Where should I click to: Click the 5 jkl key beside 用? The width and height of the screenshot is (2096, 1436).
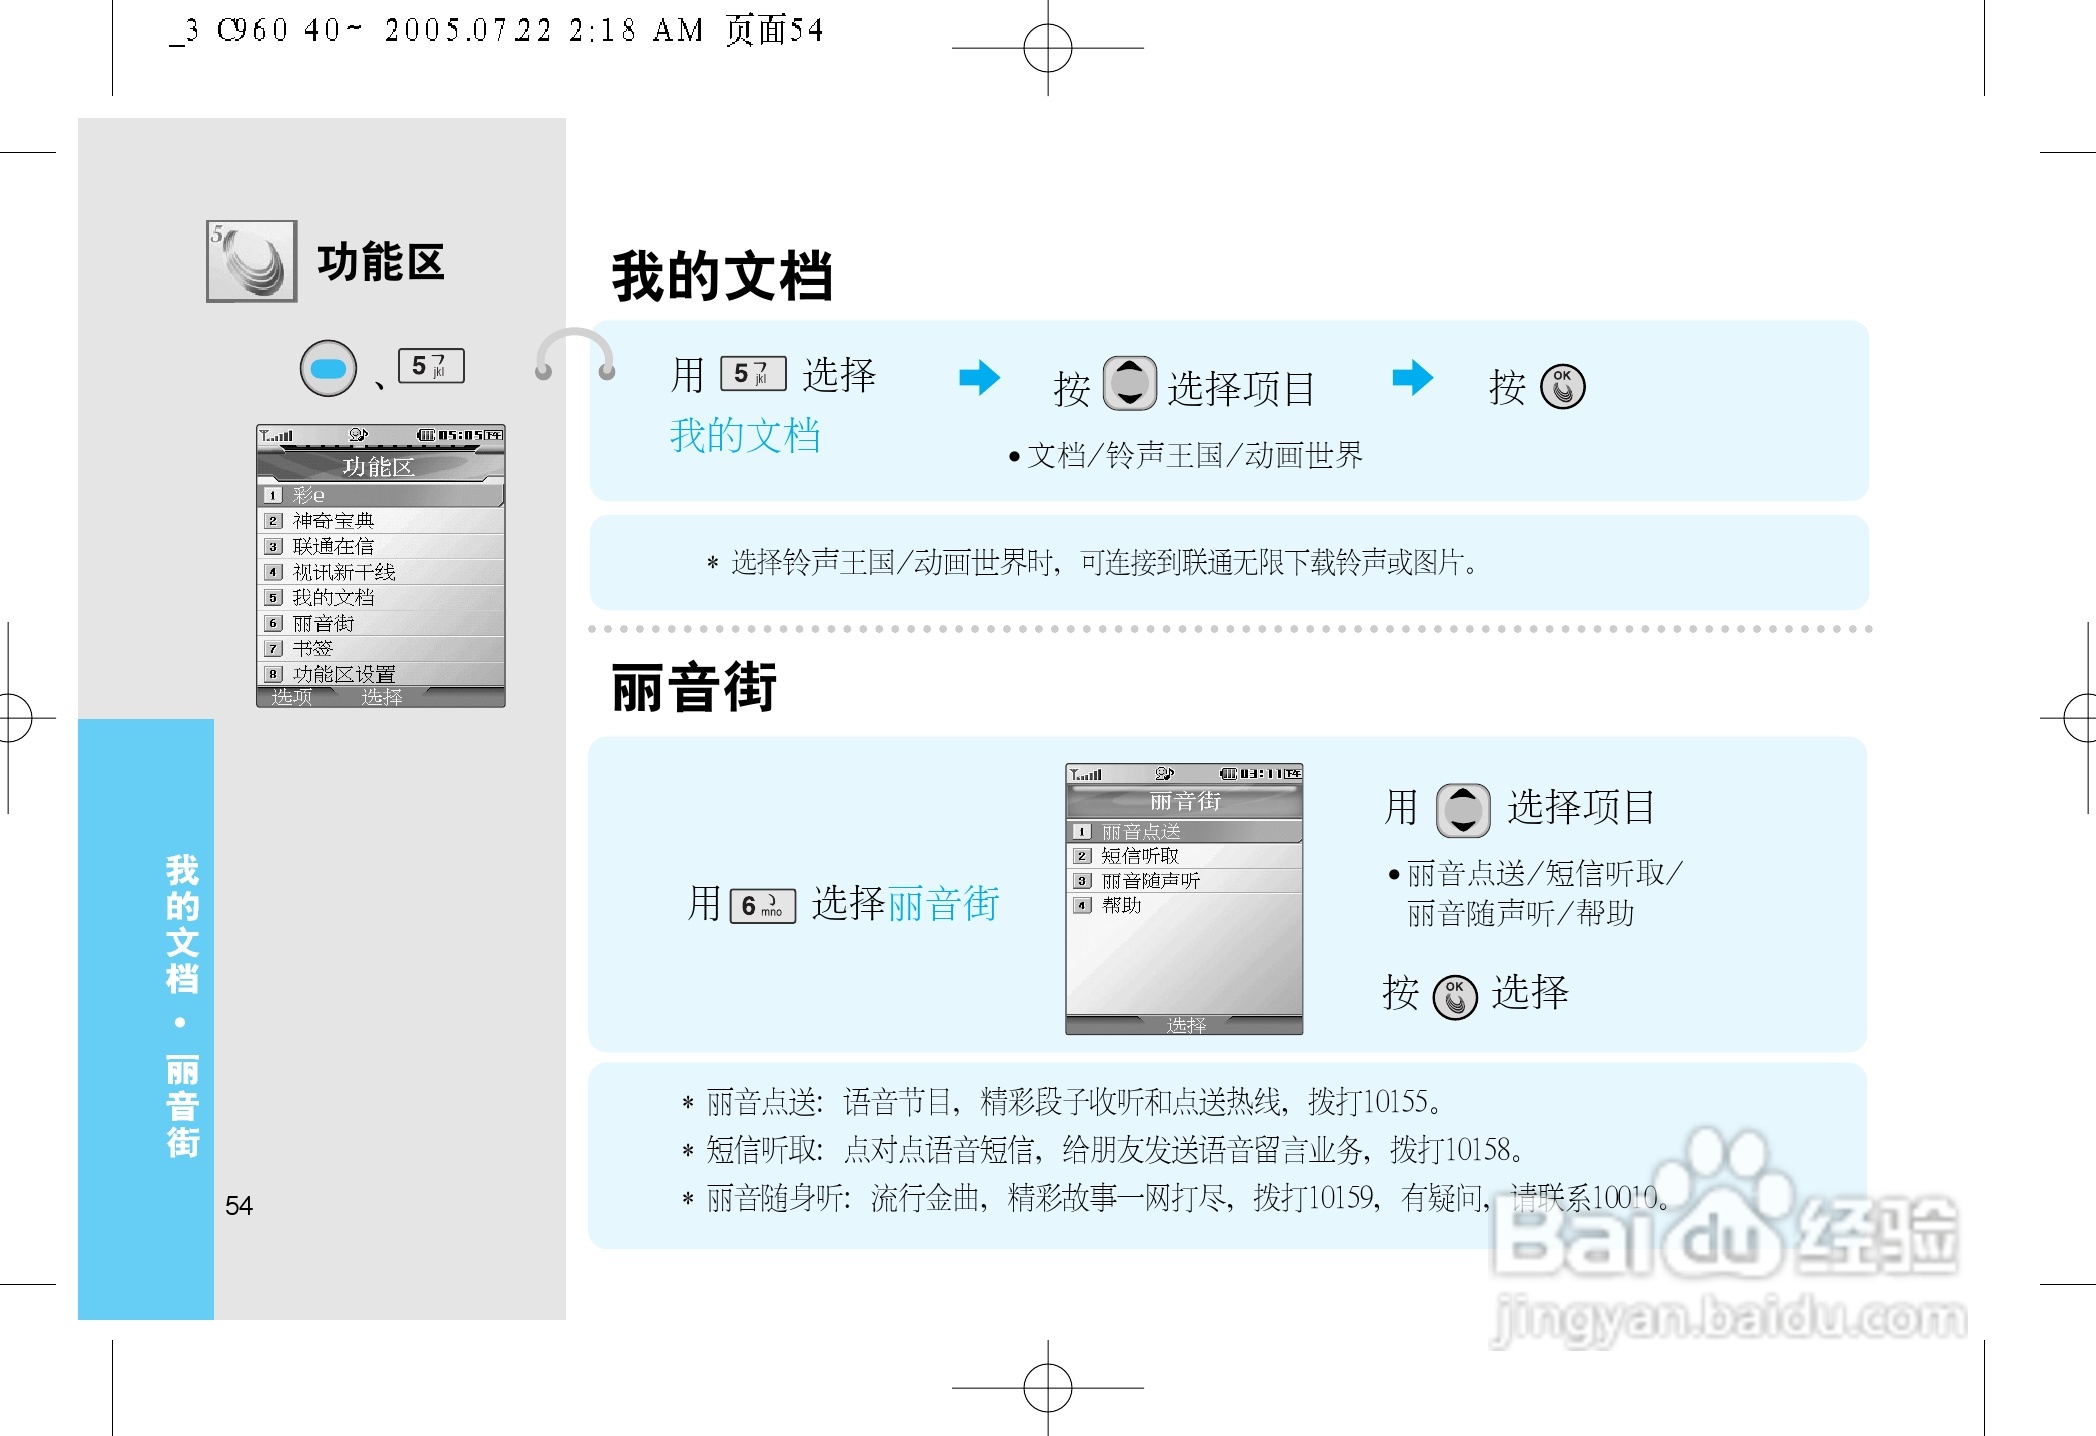pos(752,374)
